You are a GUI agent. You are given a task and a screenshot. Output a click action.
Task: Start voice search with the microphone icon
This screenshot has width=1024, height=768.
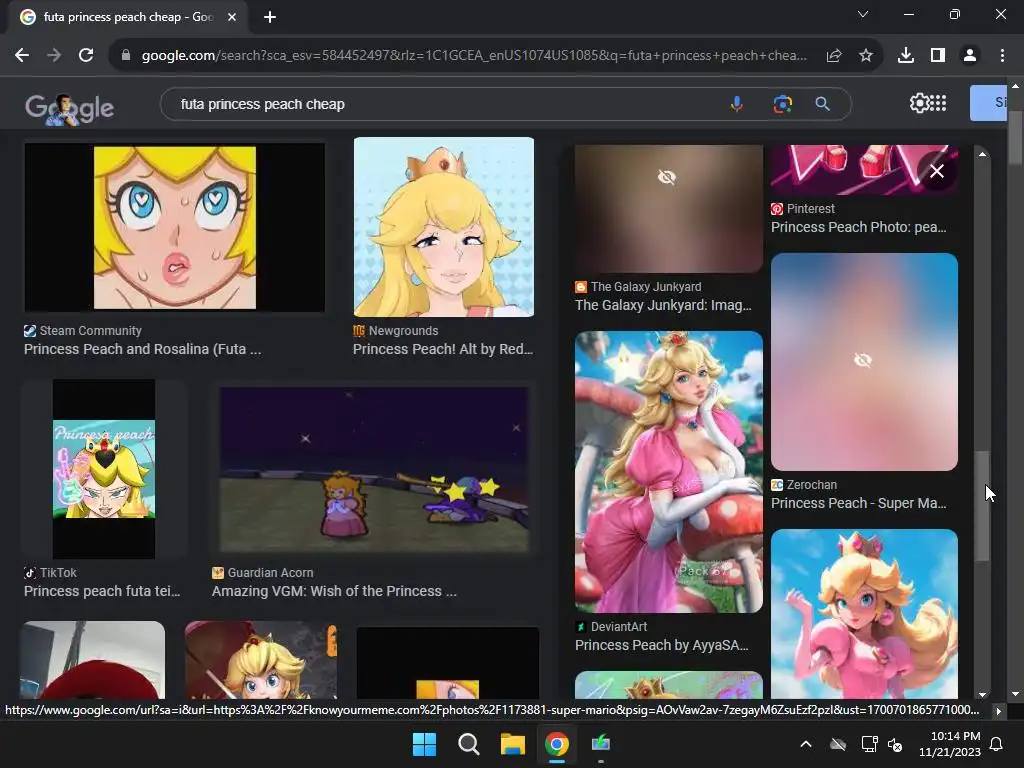[737, 104]
